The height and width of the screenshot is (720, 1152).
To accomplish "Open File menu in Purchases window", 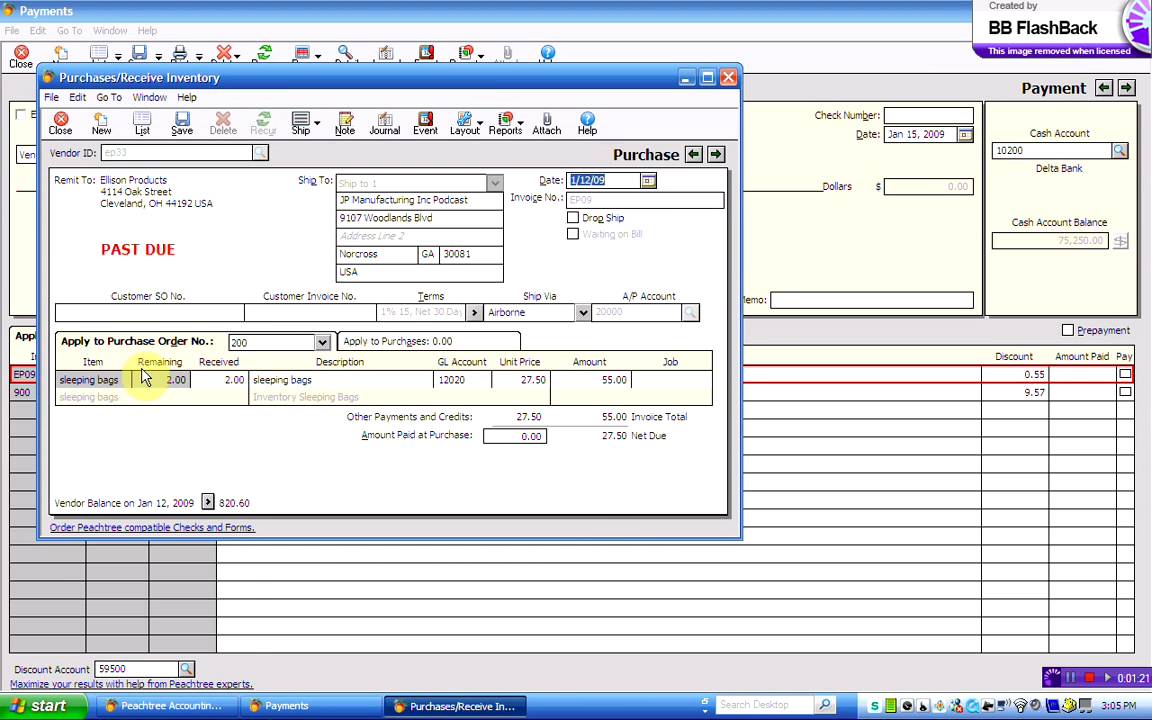I will (51, 97).
